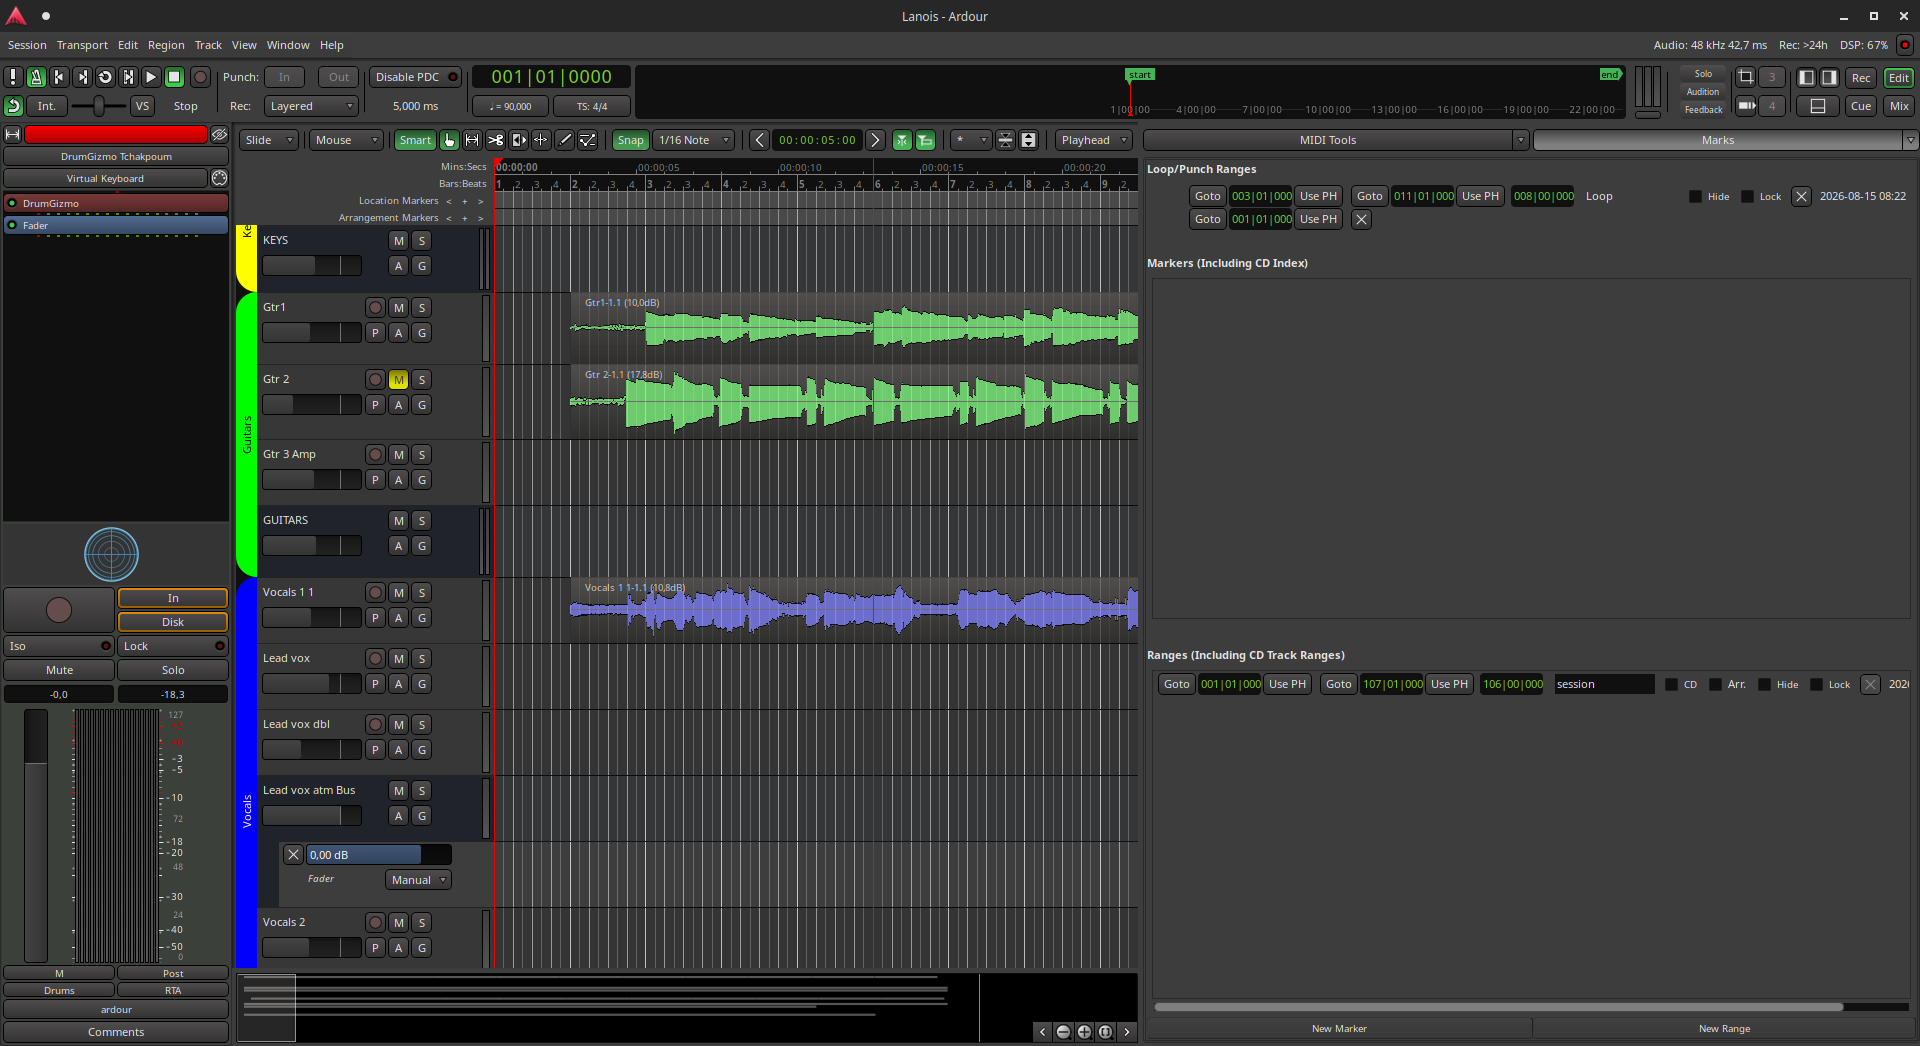1920x1046 pixels.
Task: Open the visible tracks asterisk dropdown
Action: 970,140
